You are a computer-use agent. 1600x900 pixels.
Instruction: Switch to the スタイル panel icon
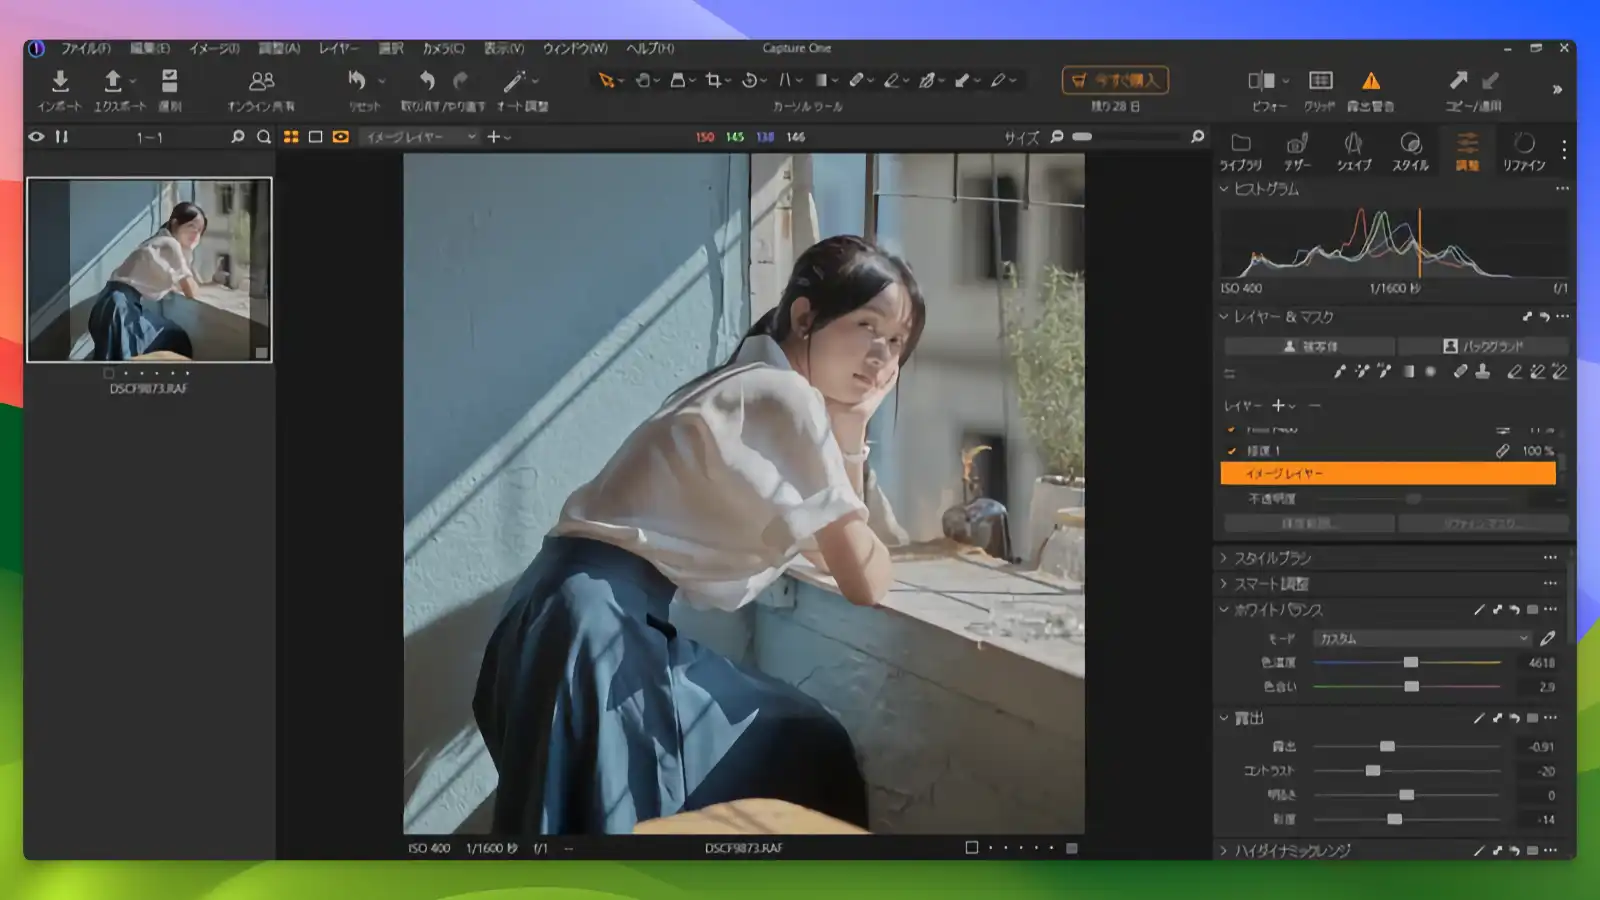coord(1411,150)
